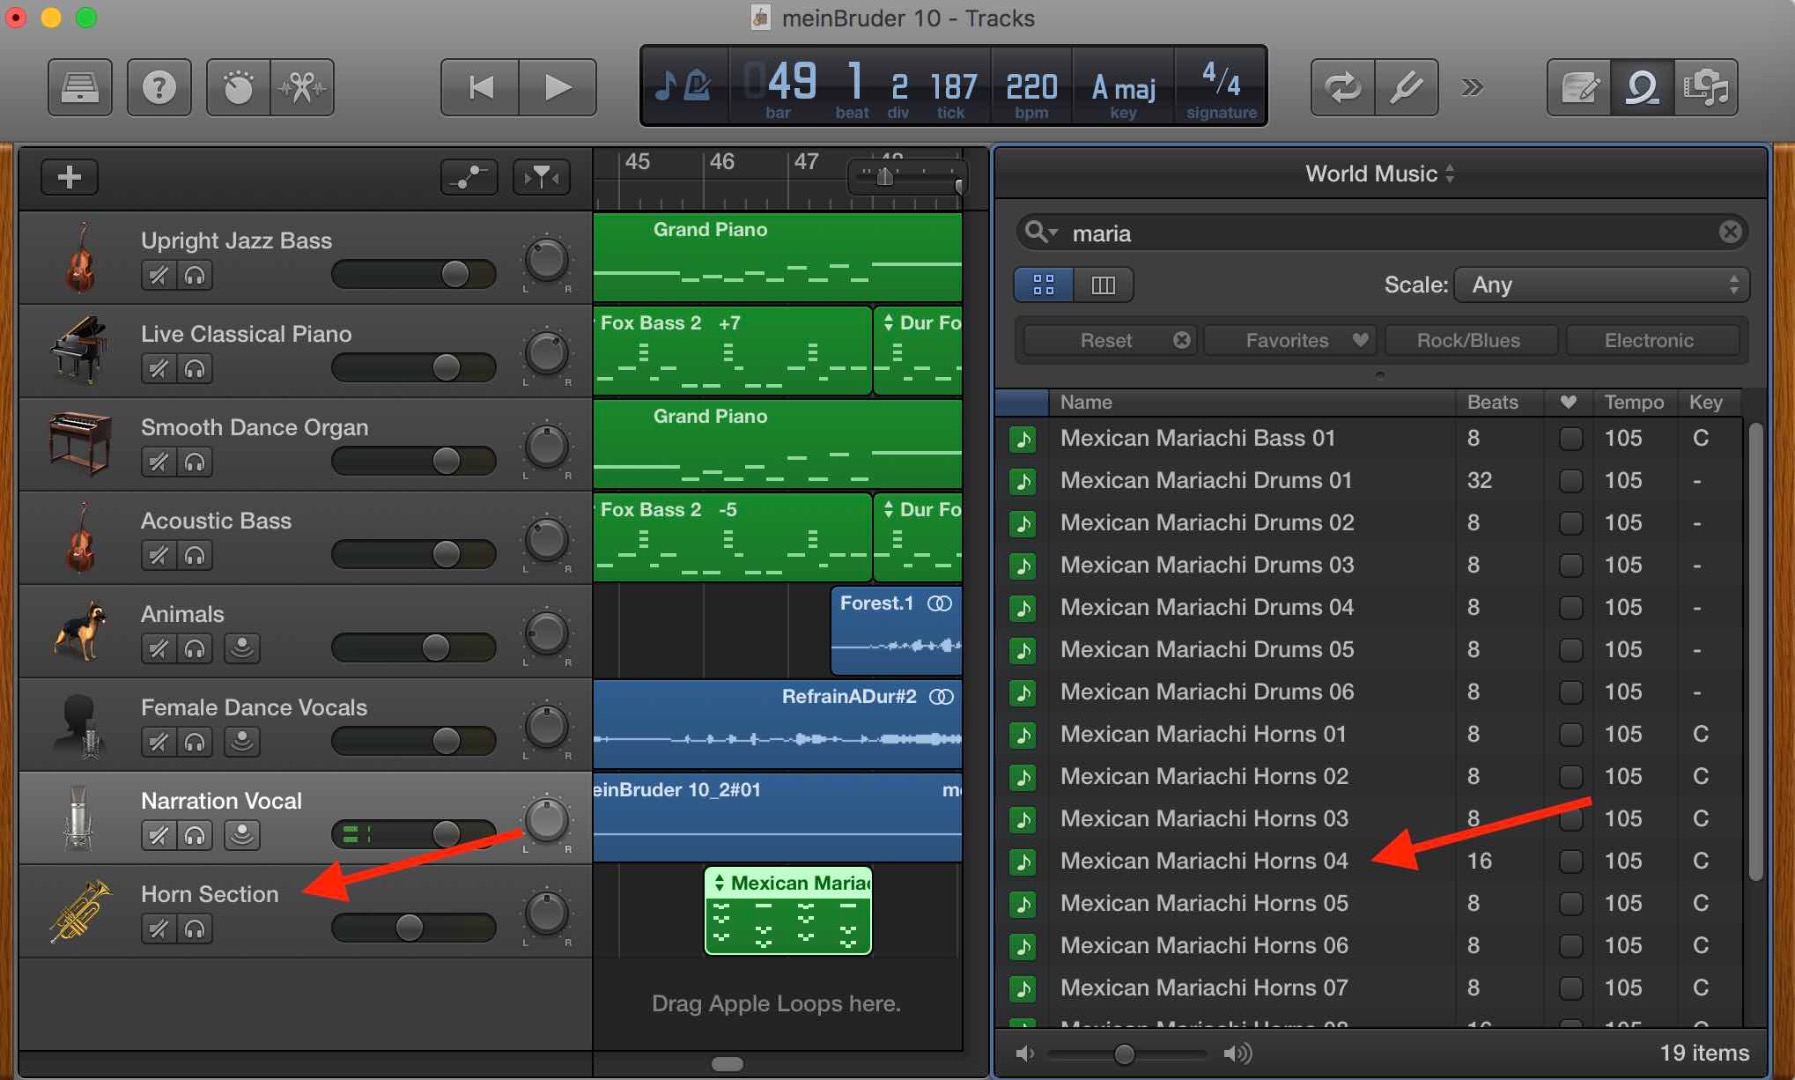Open the Note Pads panel
Image resolution: width=1795 pixels, height=1080 pixels.
(1578, 87)
